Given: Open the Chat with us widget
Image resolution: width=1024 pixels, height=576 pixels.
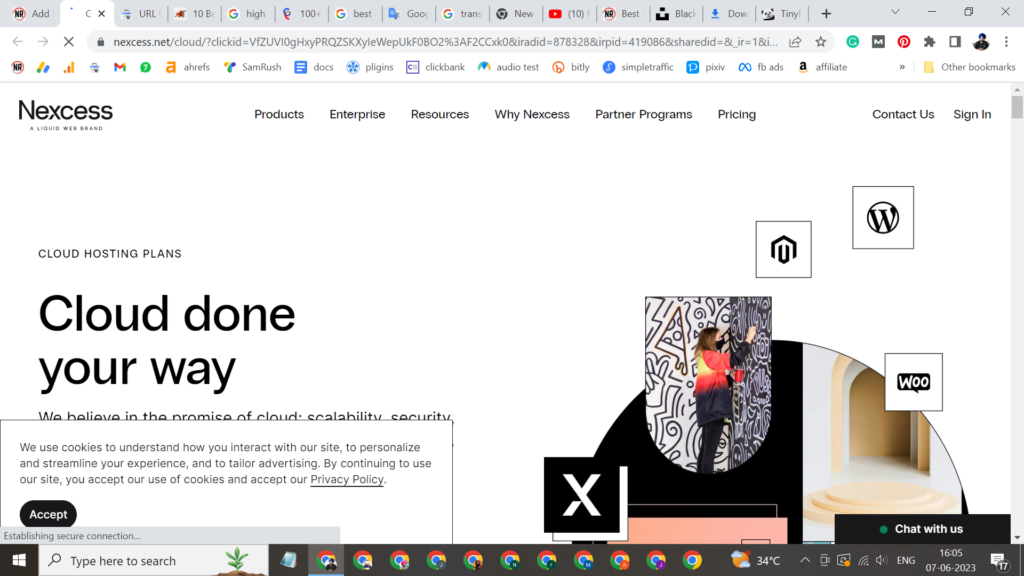Looking at the screenshot, I should 921,529.
